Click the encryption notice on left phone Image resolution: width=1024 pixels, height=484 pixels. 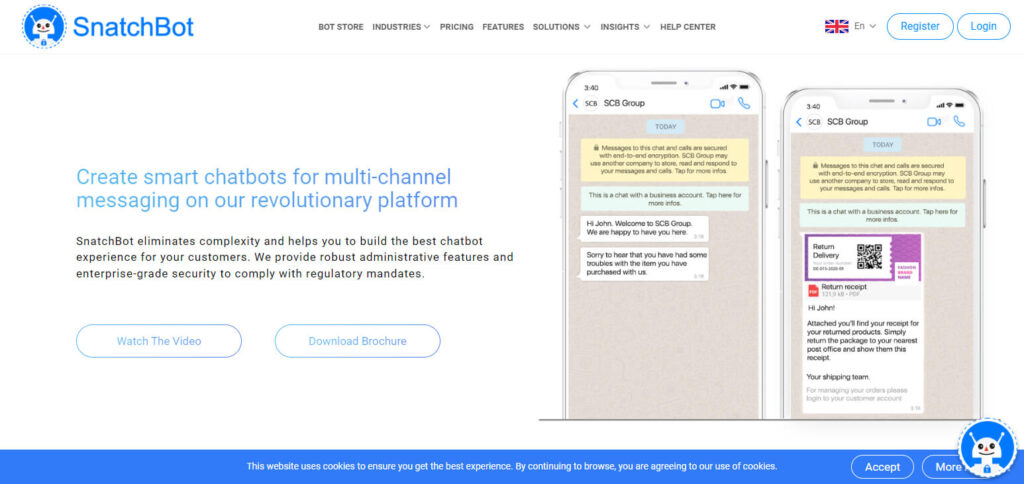pos(665,159)
